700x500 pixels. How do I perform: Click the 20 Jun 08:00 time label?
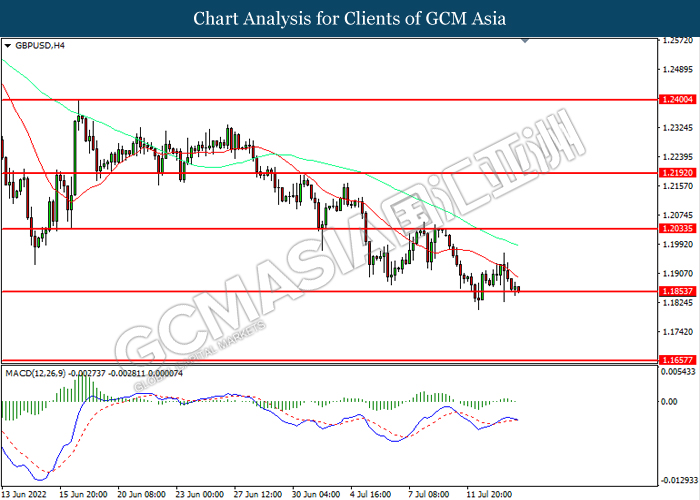[142, 494]
